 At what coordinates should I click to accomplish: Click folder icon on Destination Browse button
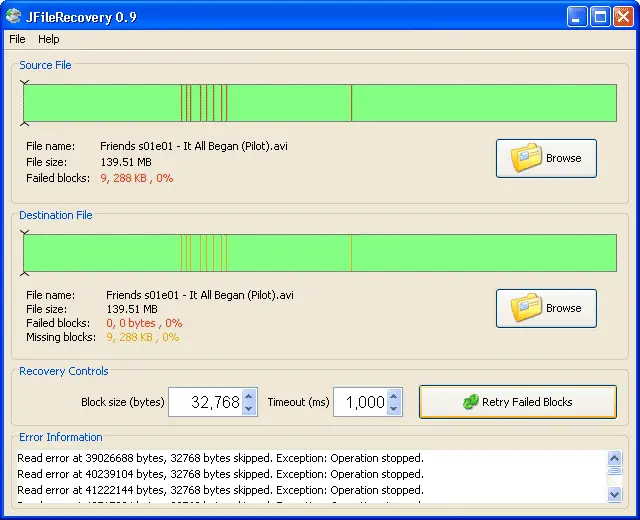pyautogui.click(x=526, y=307)
